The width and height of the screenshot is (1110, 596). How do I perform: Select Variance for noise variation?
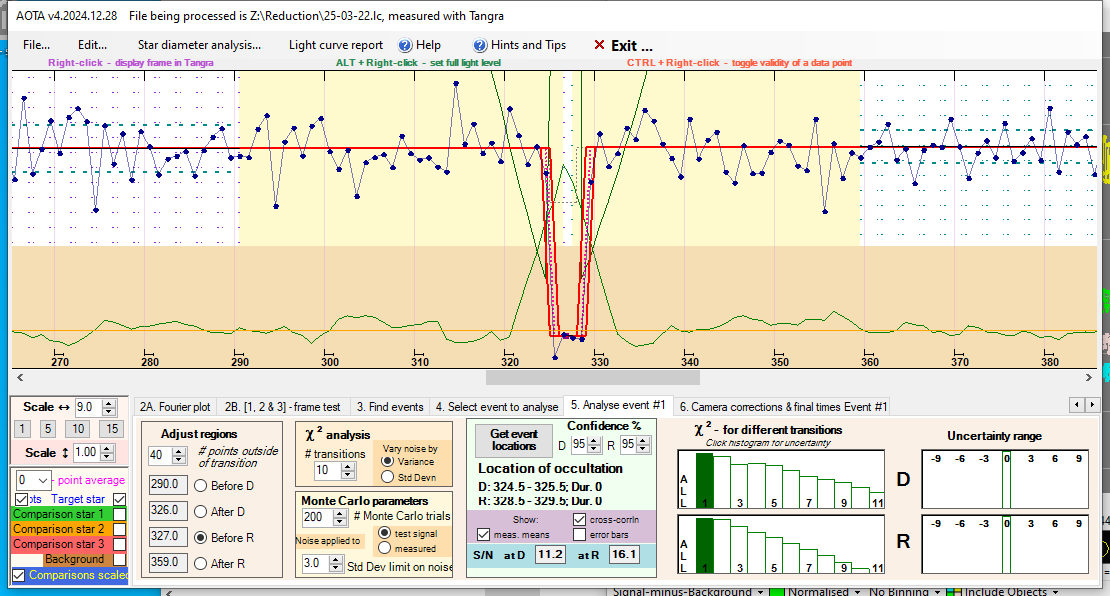coord(387,462)
